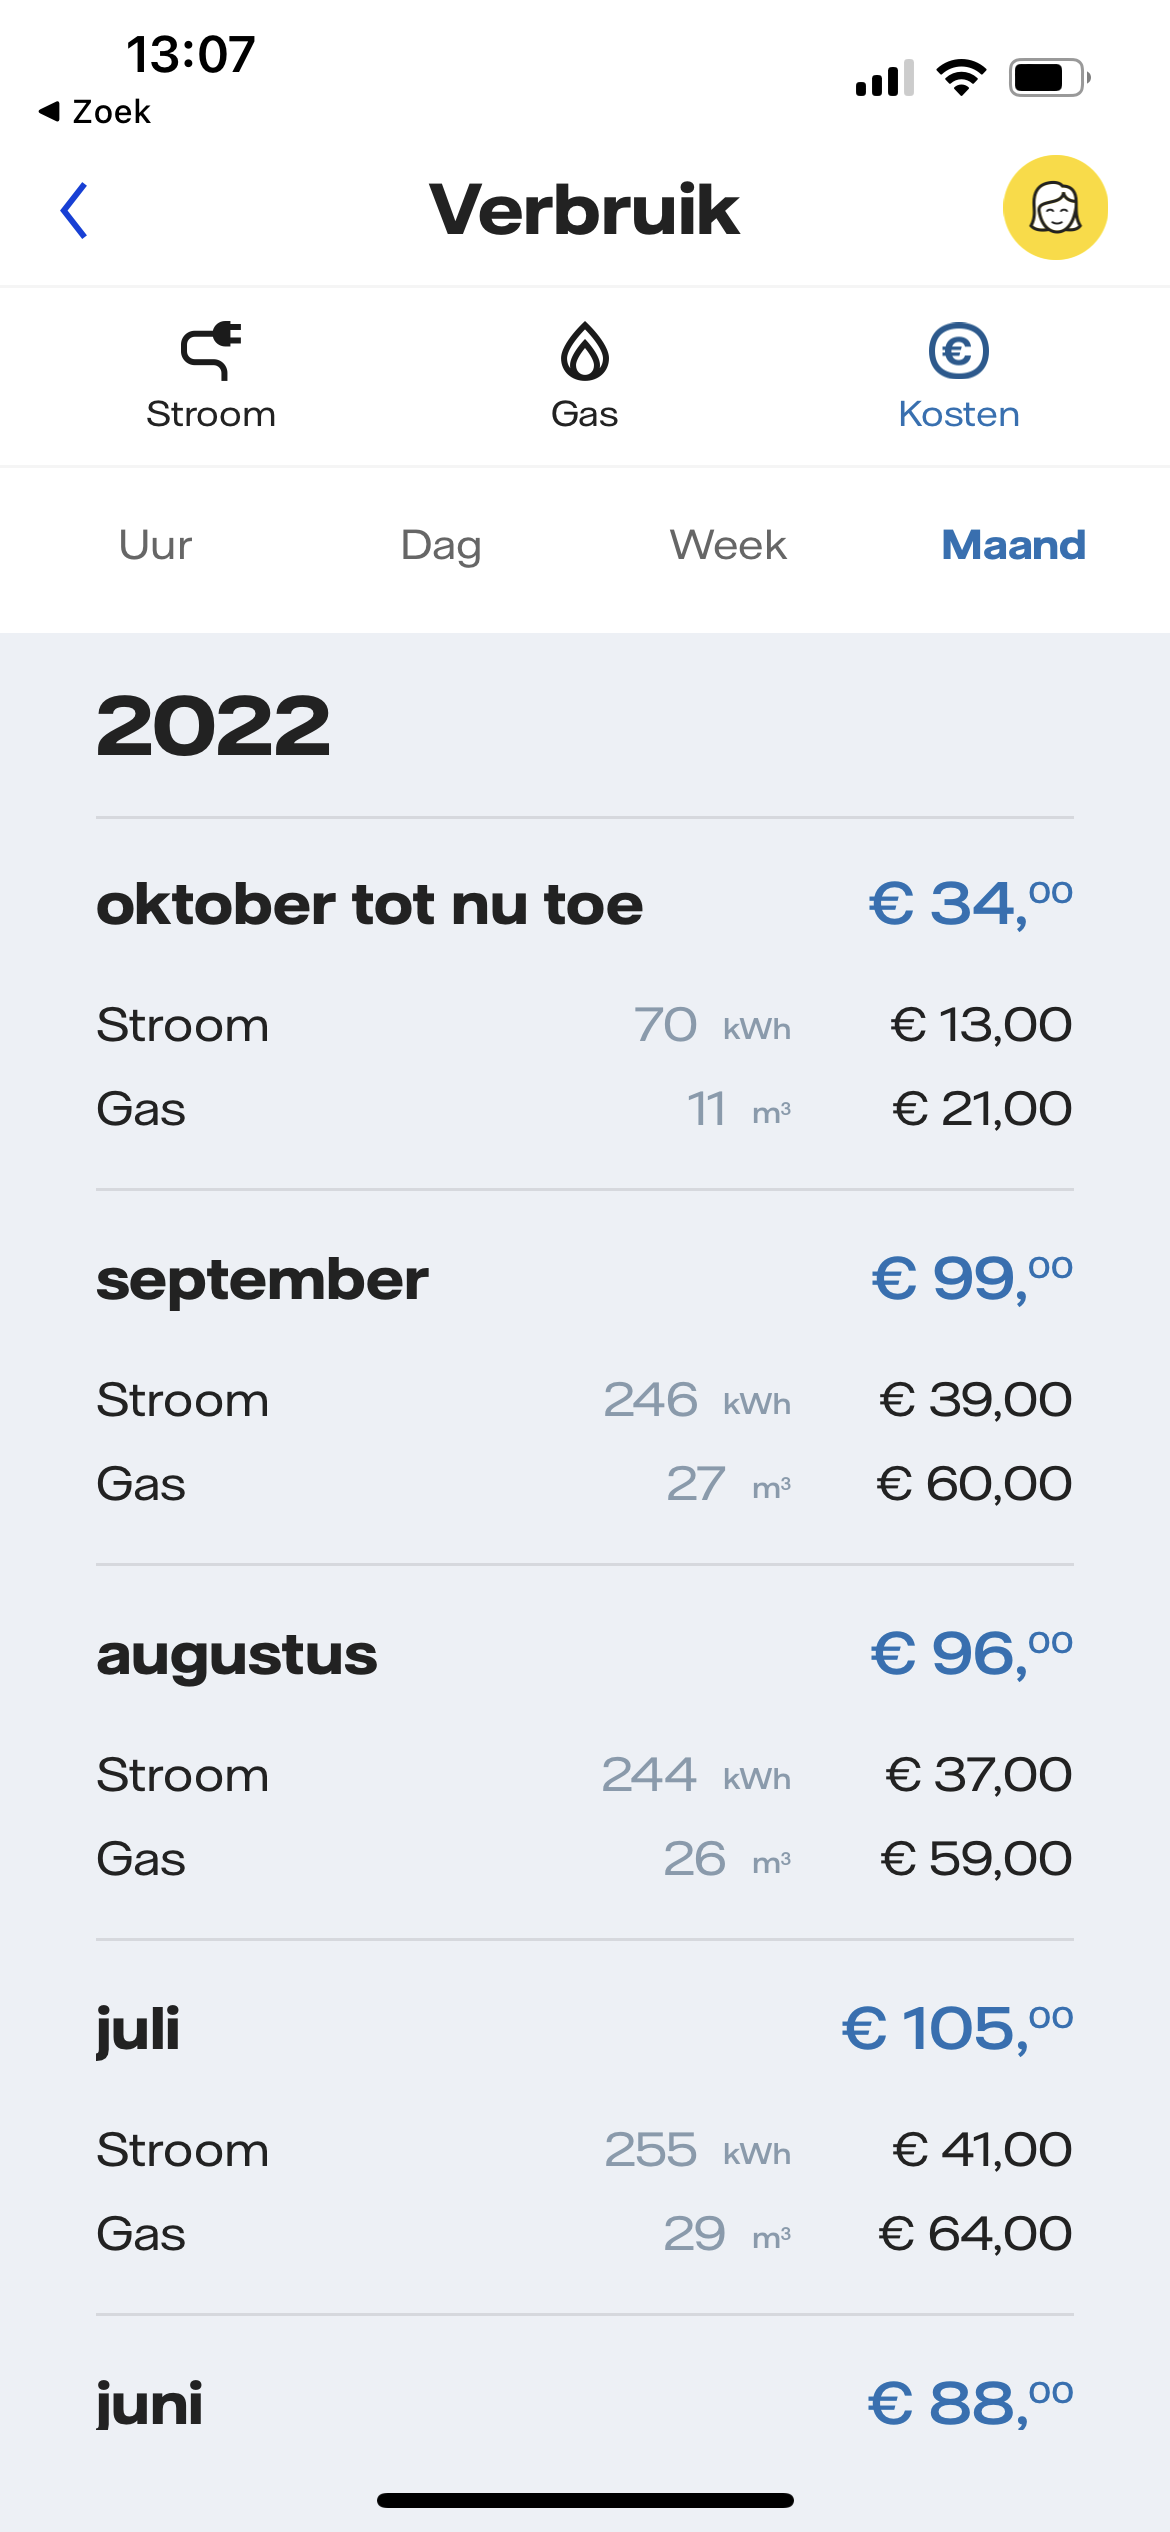This screenshot has width=1170, height=2532.
Task: Return to Zoek via status bar
Action: coord(96,111)
